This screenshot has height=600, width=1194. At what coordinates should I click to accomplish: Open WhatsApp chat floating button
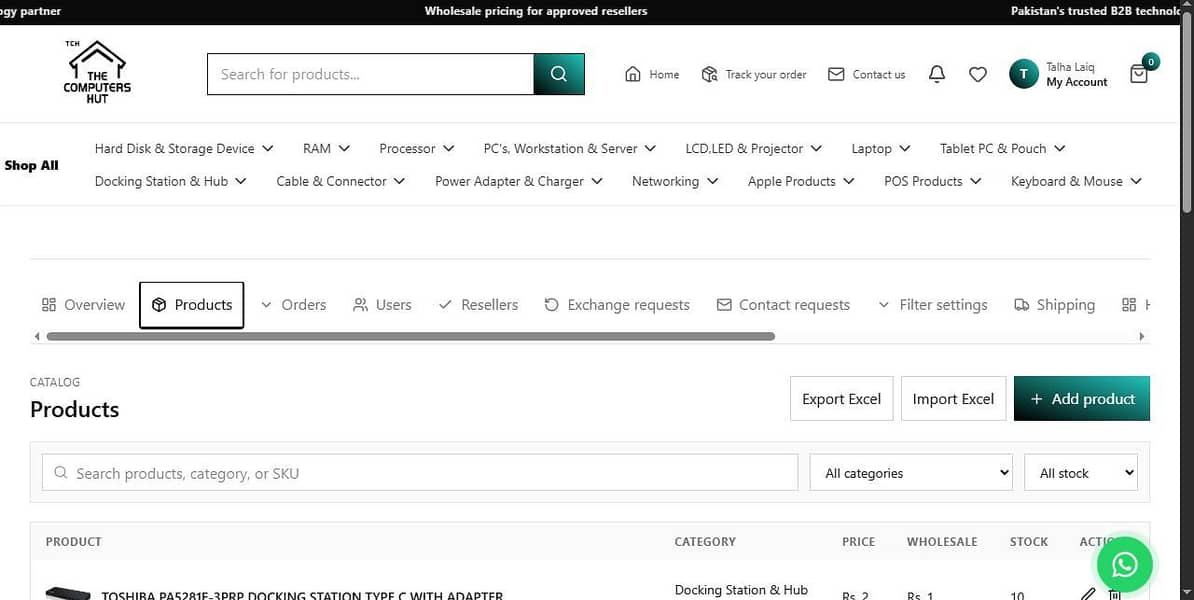click(1125, 564)
